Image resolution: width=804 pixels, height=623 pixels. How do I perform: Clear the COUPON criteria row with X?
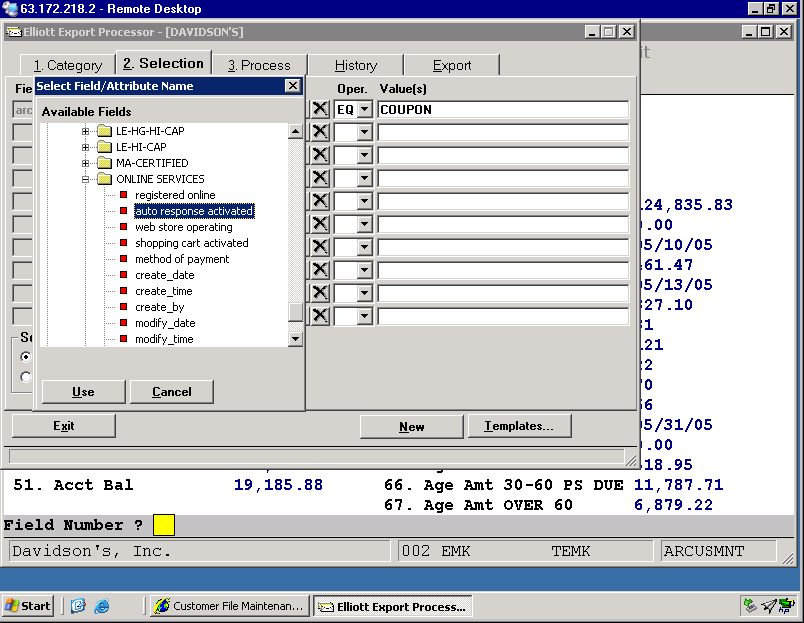[x=320, y=109]
